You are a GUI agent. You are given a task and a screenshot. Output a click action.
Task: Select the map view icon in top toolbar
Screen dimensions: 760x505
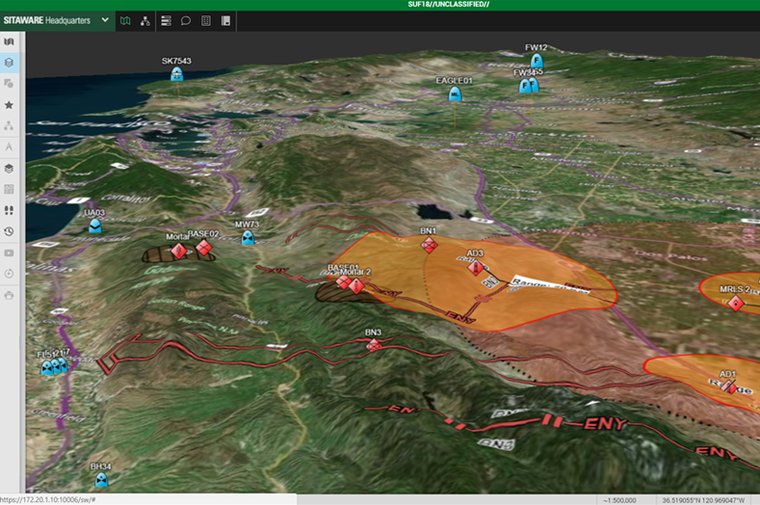[125, 20]
